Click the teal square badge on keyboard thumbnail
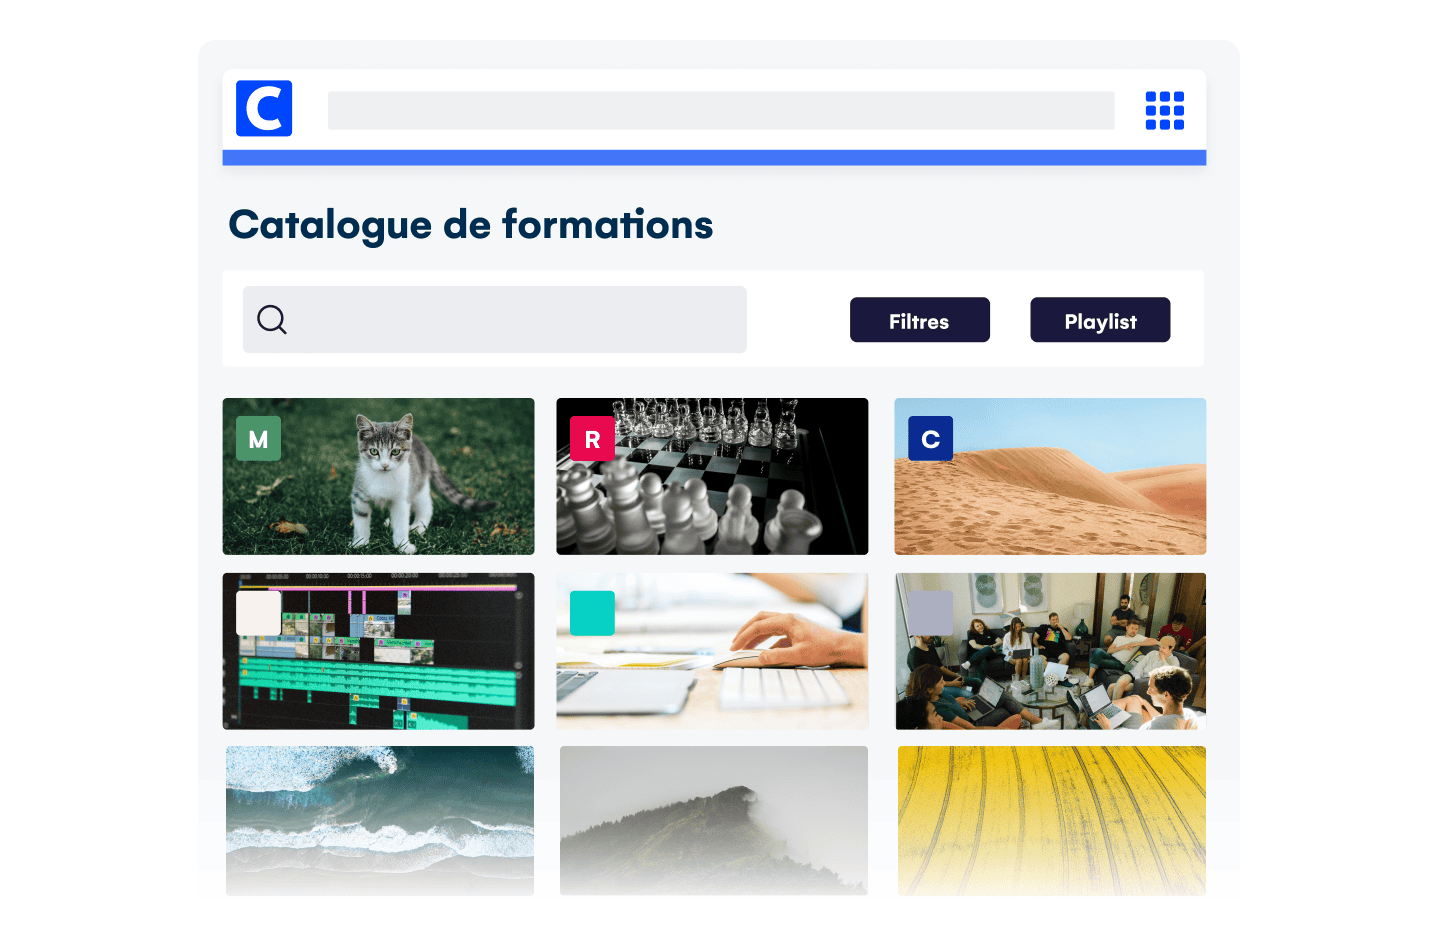This screenshot has width=1440, height=950. 592,613
